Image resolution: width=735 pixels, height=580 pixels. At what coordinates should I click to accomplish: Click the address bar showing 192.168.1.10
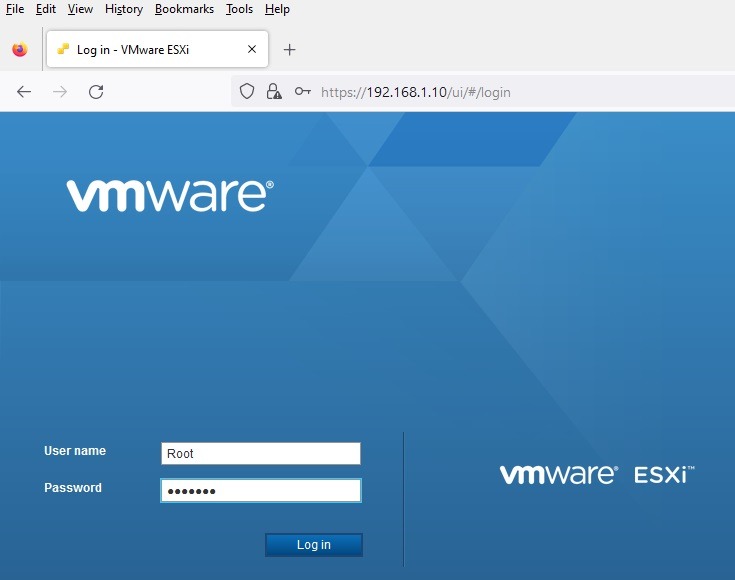click(x=500, y=92)
